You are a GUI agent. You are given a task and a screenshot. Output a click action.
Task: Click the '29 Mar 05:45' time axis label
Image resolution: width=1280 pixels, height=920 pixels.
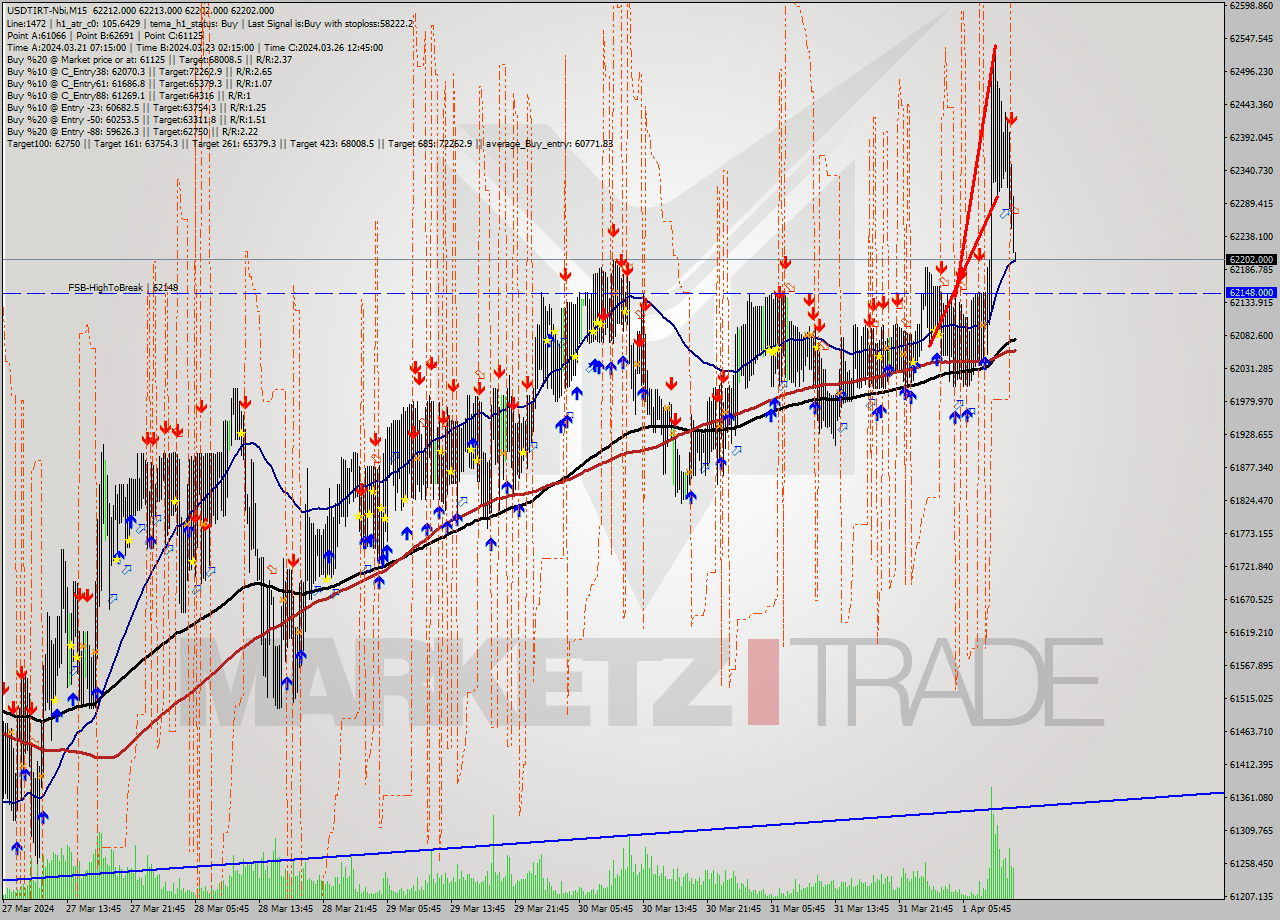point(413,910)
